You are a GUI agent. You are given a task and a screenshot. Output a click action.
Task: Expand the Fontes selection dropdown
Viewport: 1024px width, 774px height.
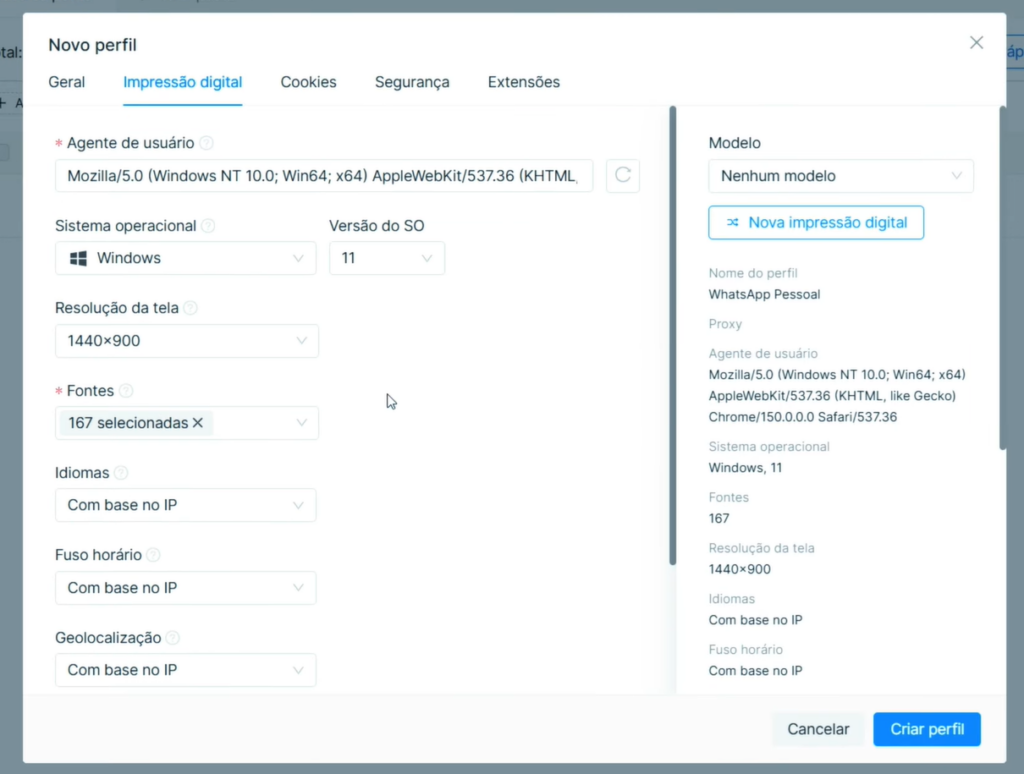point(187,423)
